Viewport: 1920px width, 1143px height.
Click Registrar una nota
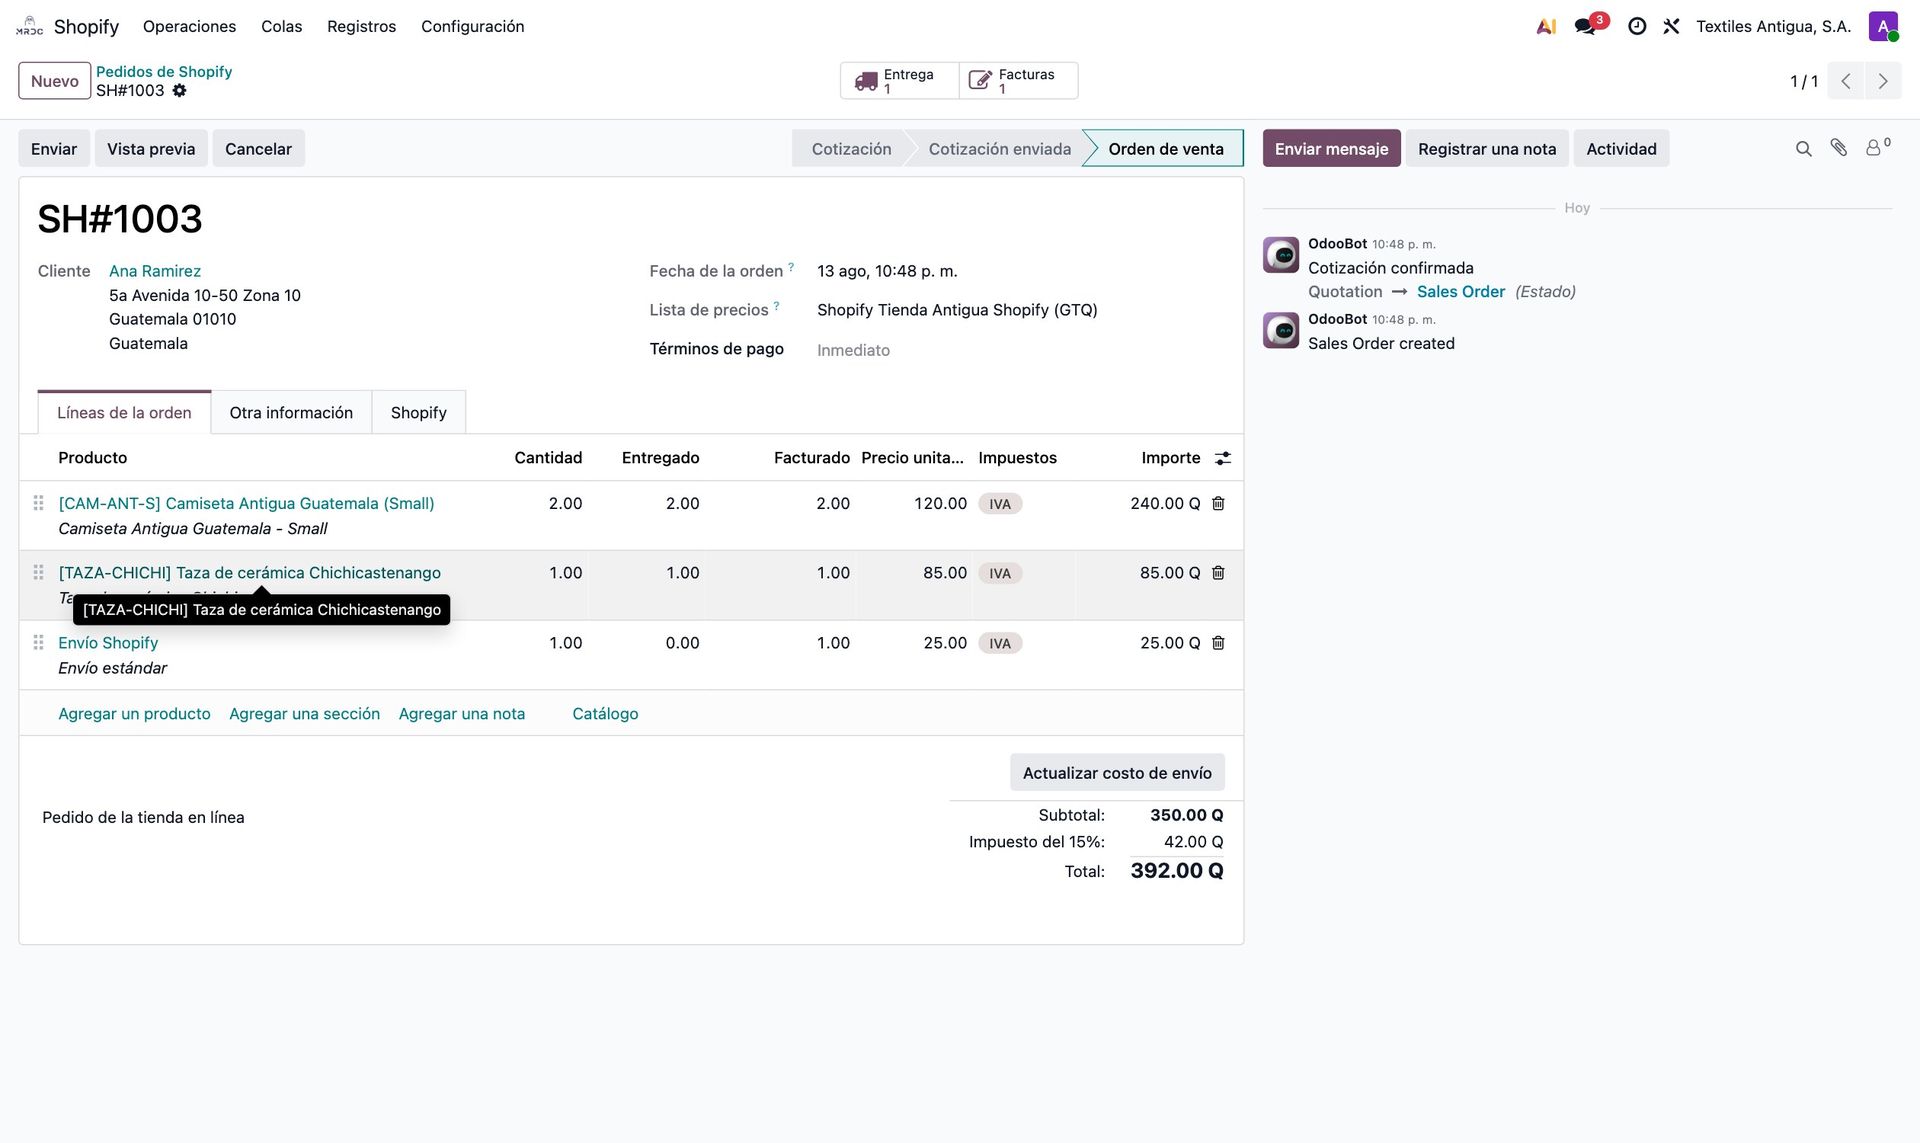(x=1487, y=149)
